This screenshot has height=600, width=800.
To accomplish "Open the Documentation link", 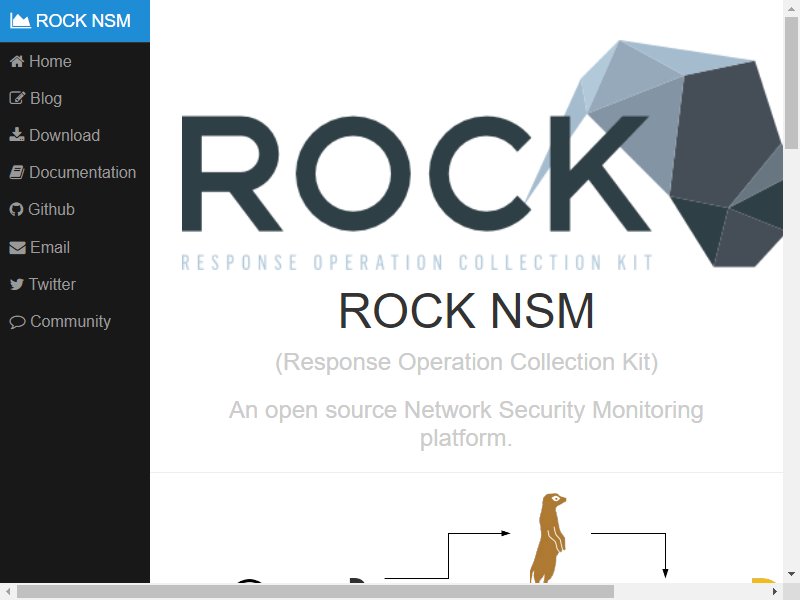I will point(74,172).
